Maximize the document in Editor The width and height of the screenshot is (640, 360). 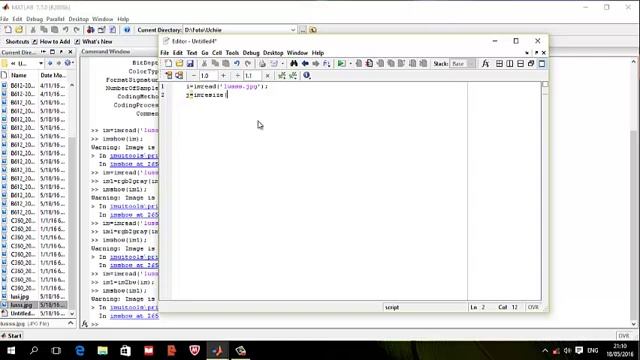click(x=542, y=64)
